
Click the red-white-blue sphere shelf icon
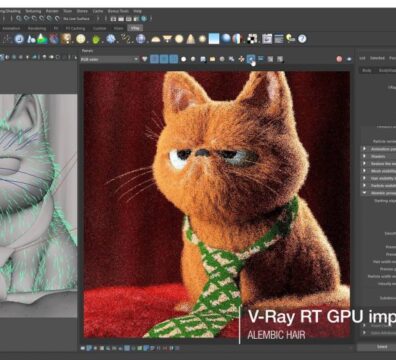tap(237, 39)
